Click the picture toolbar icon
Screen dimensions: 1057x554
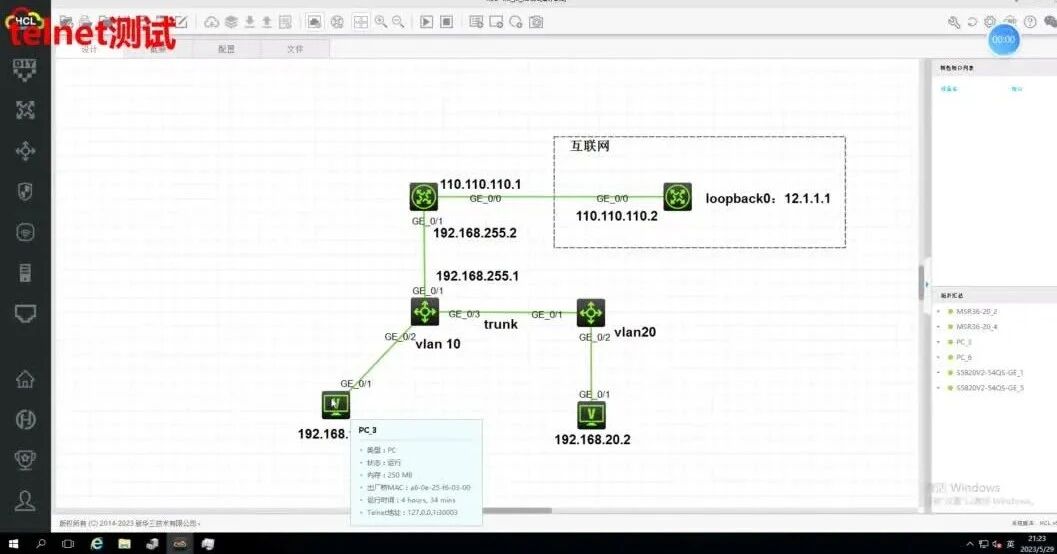314,22
